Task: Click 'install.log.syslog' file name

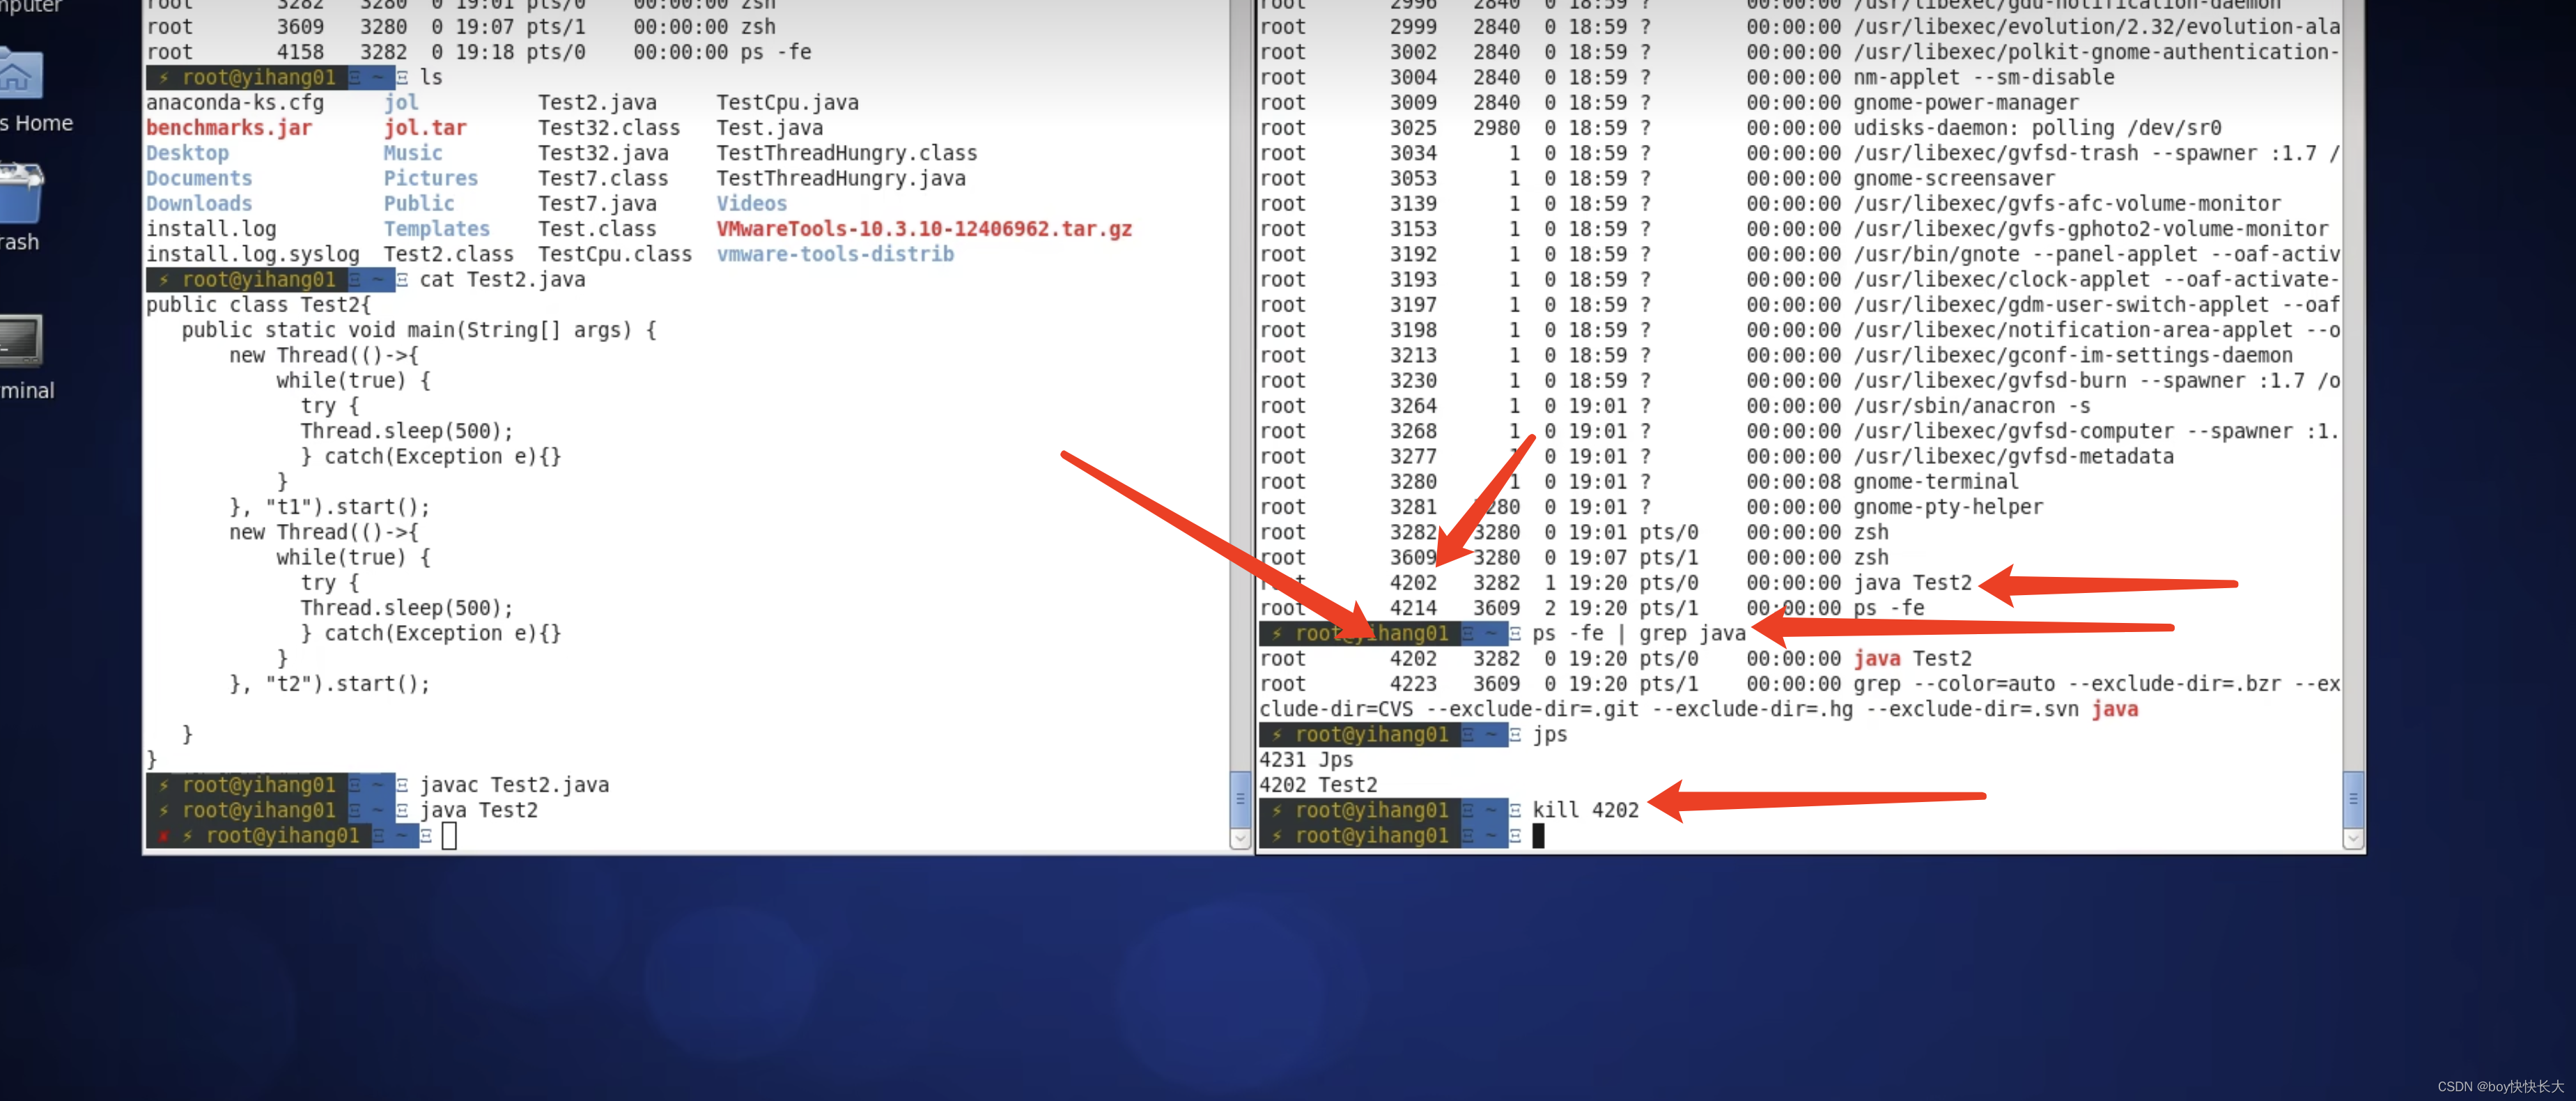Action: pos(253,254)
